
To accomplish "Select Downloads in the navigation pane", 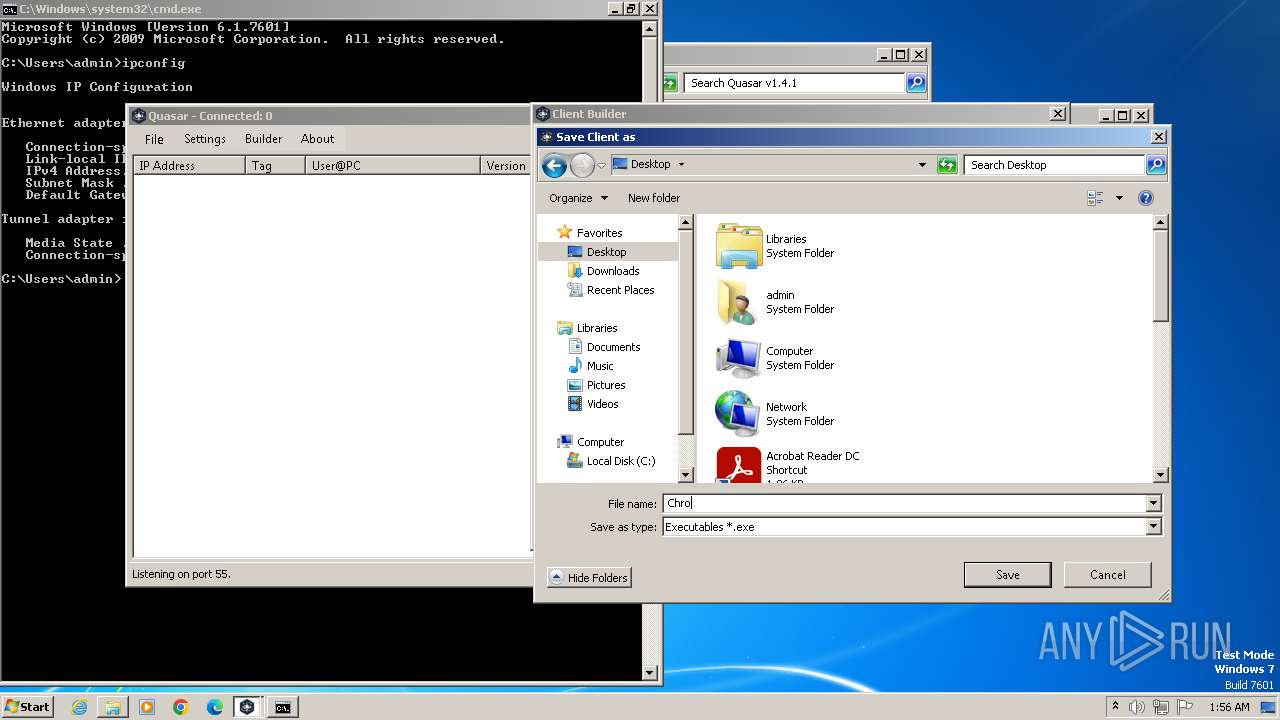I will click(613, 271).
